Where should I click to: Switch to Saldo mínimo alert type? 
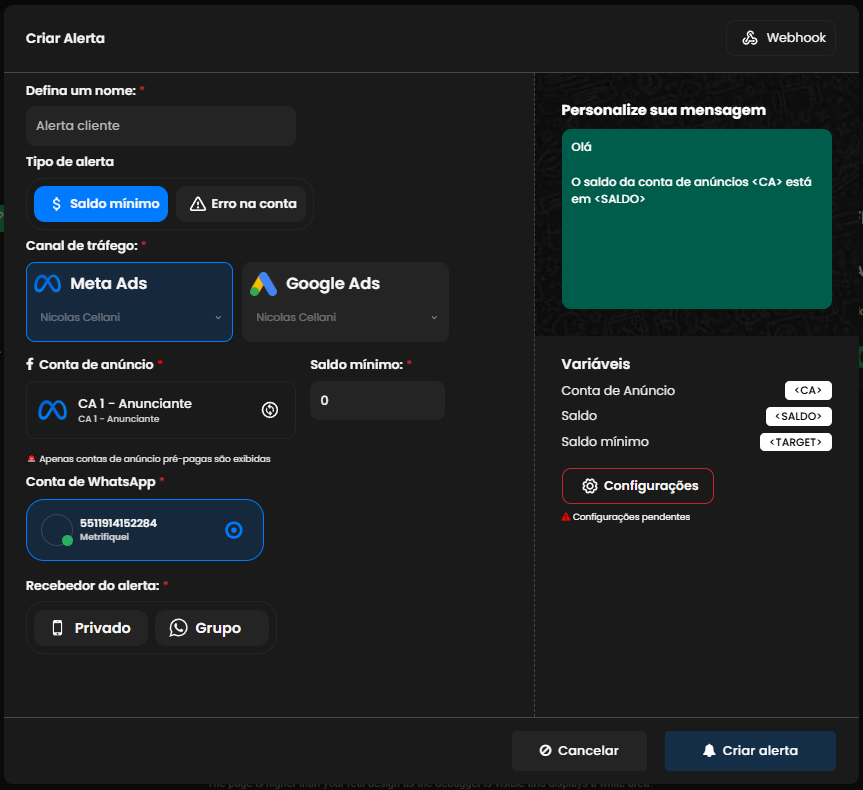coord(100,204)
